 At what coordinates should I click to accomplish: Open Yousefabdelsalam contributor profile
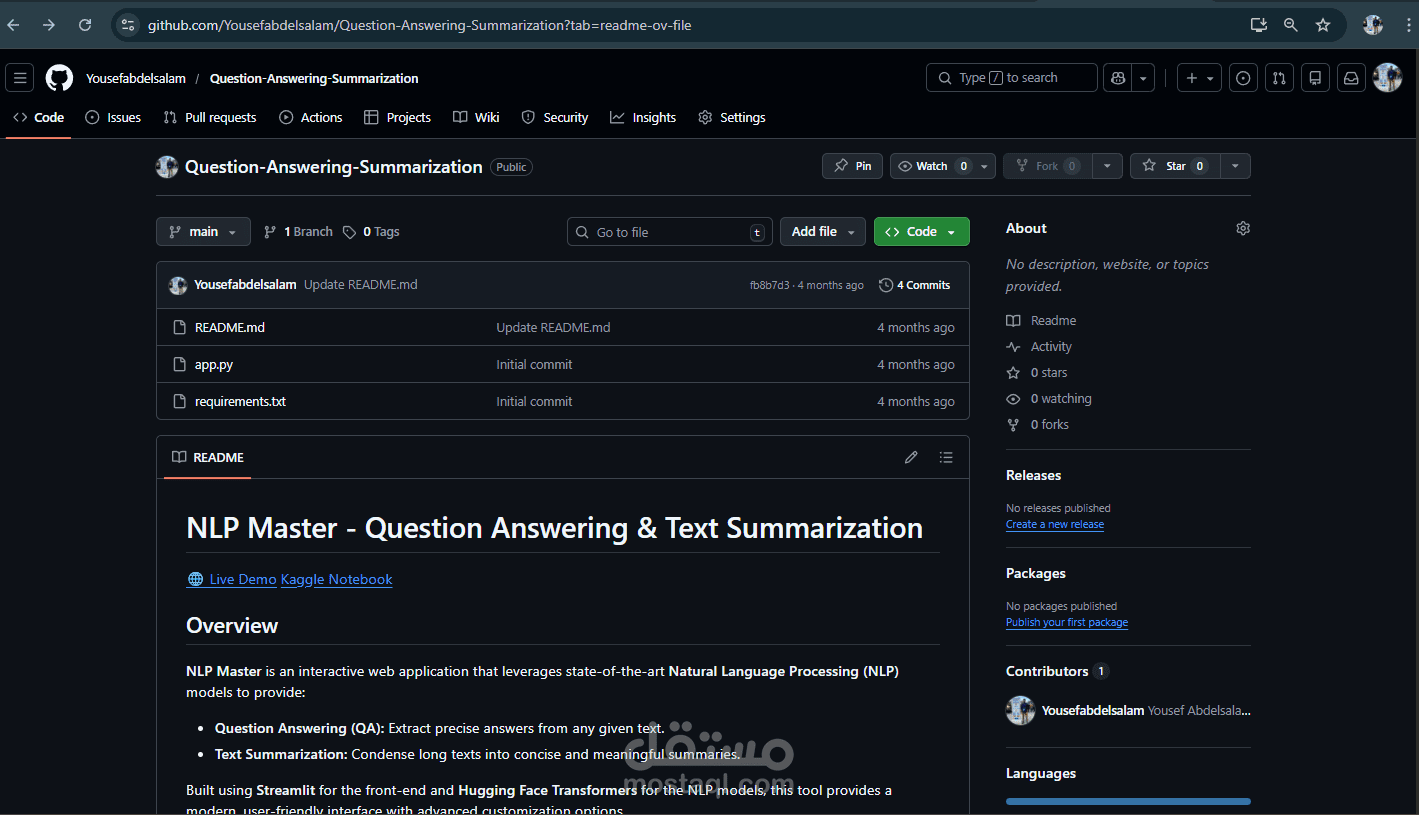(1093, 710)
